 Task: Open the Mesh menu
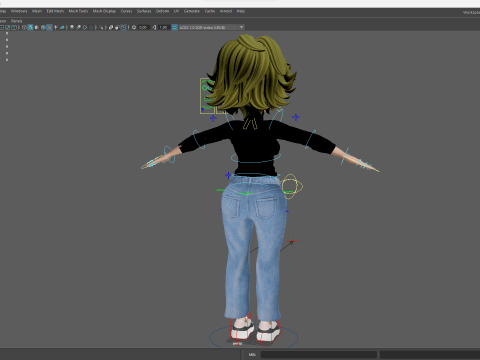tap(37, 11)
